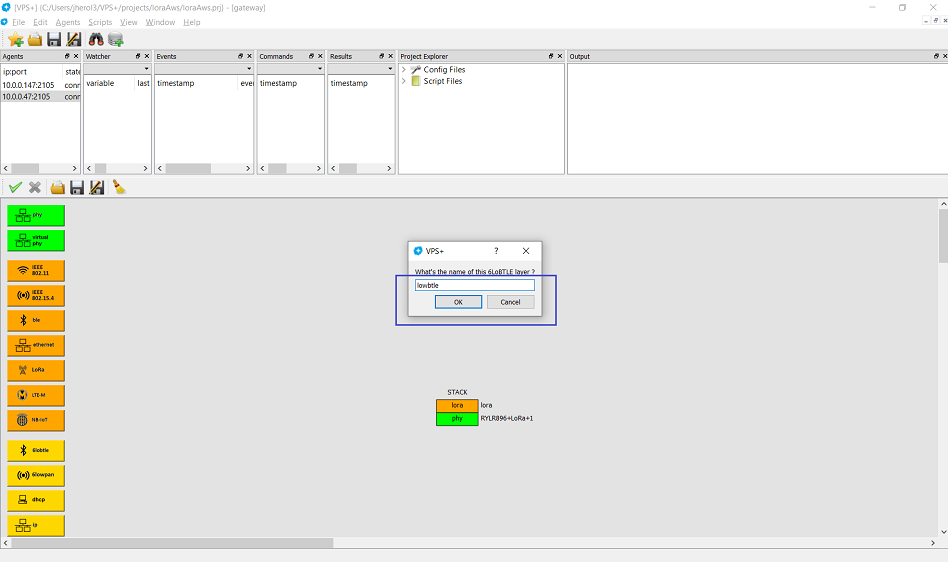Open the Scripts menu

point(100,22)
